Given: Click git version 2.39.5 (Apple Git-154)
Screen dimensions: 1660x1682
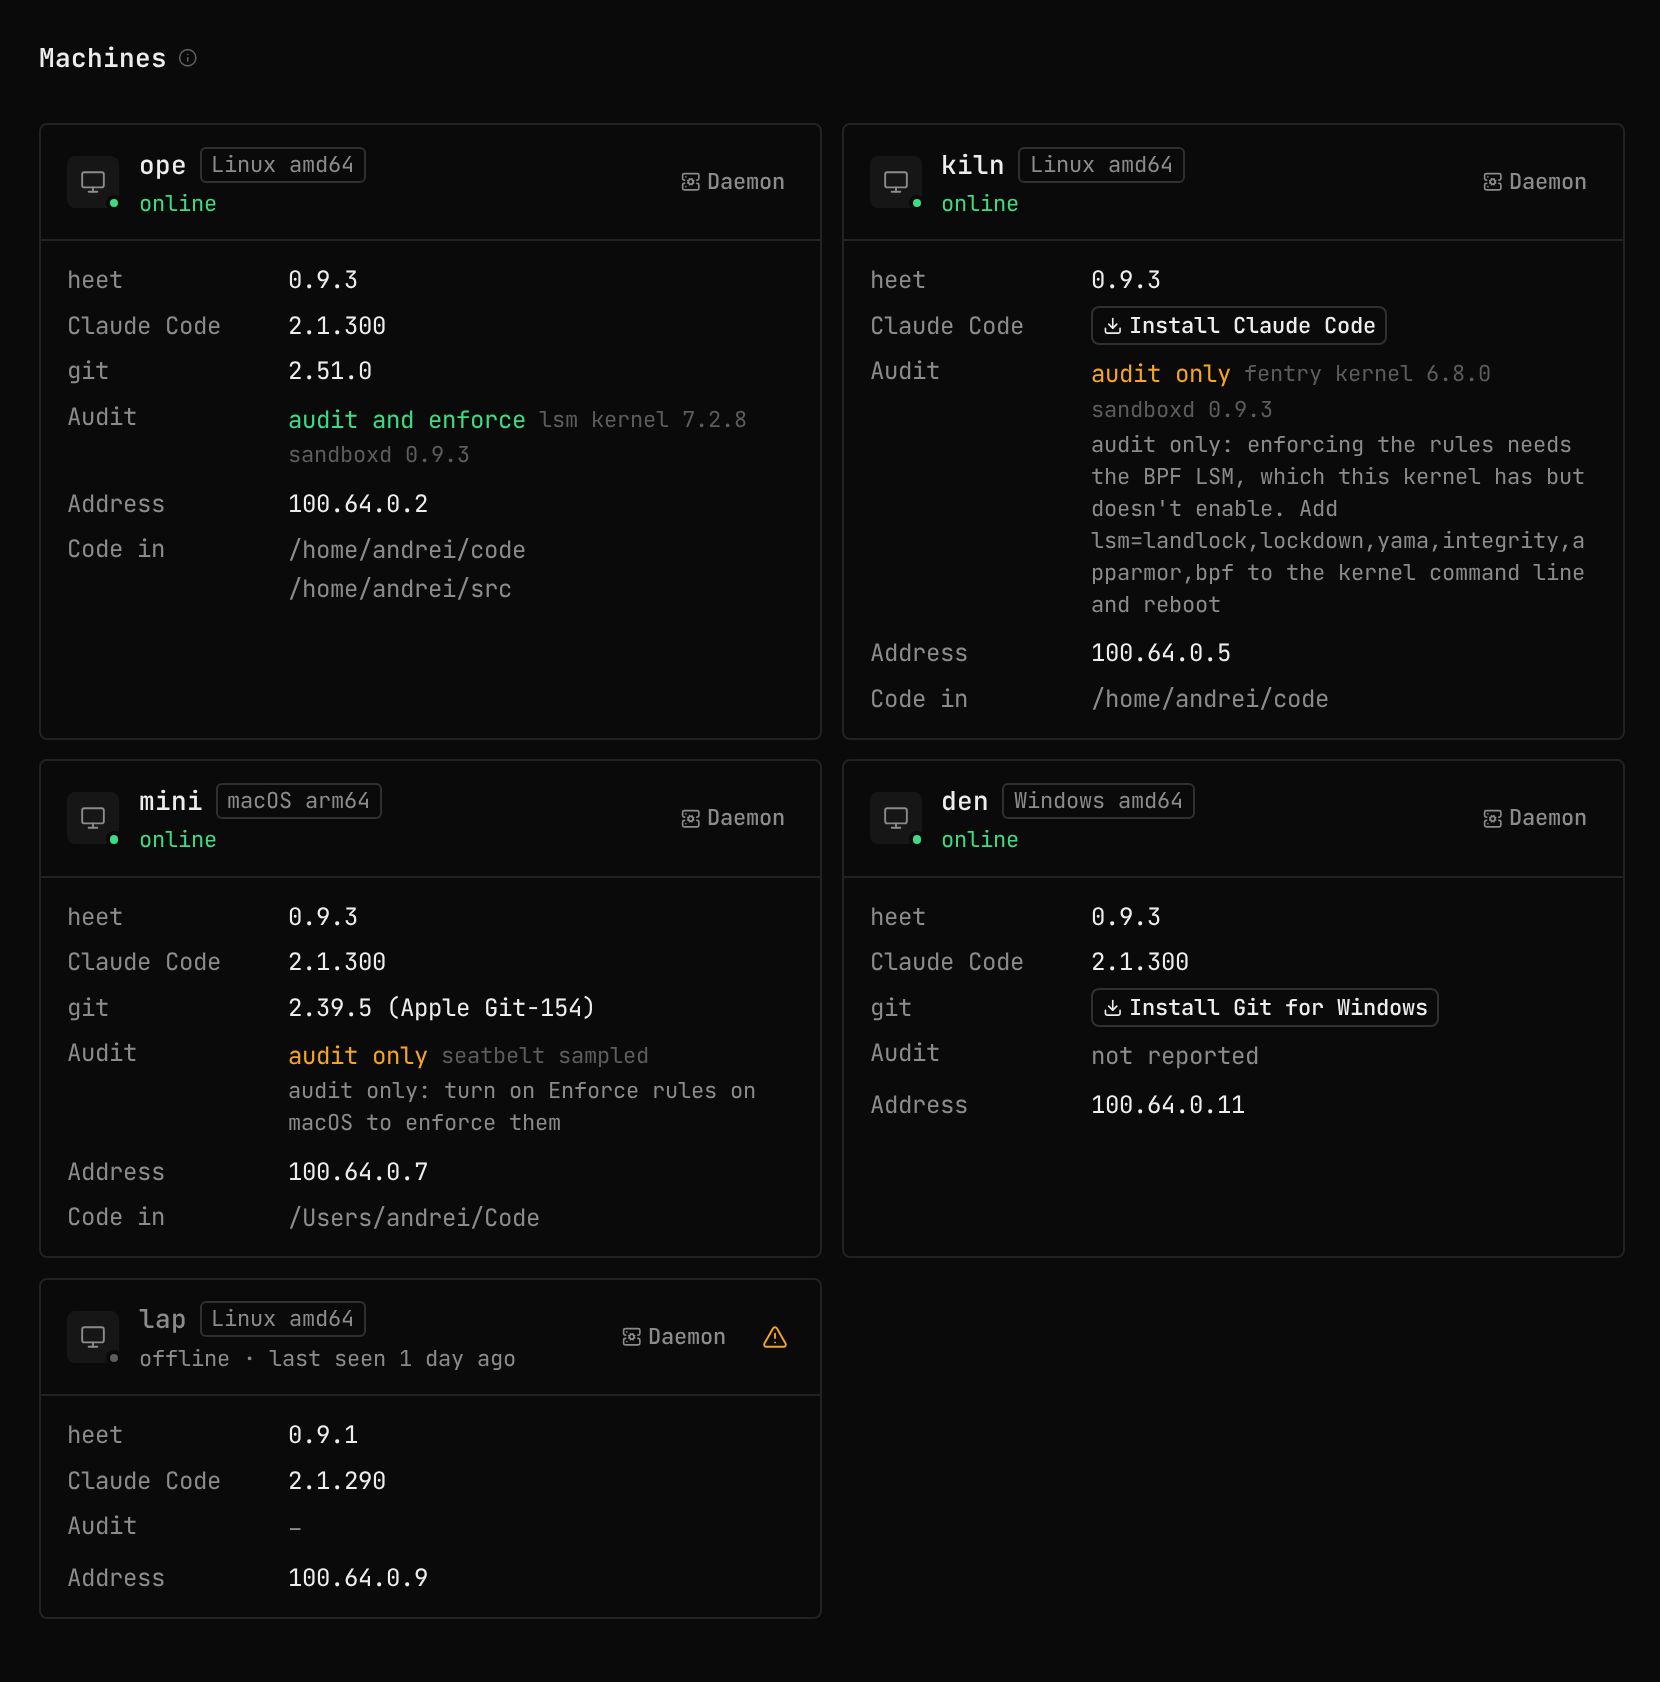Looking at the screenshot, I should 442,1008.
